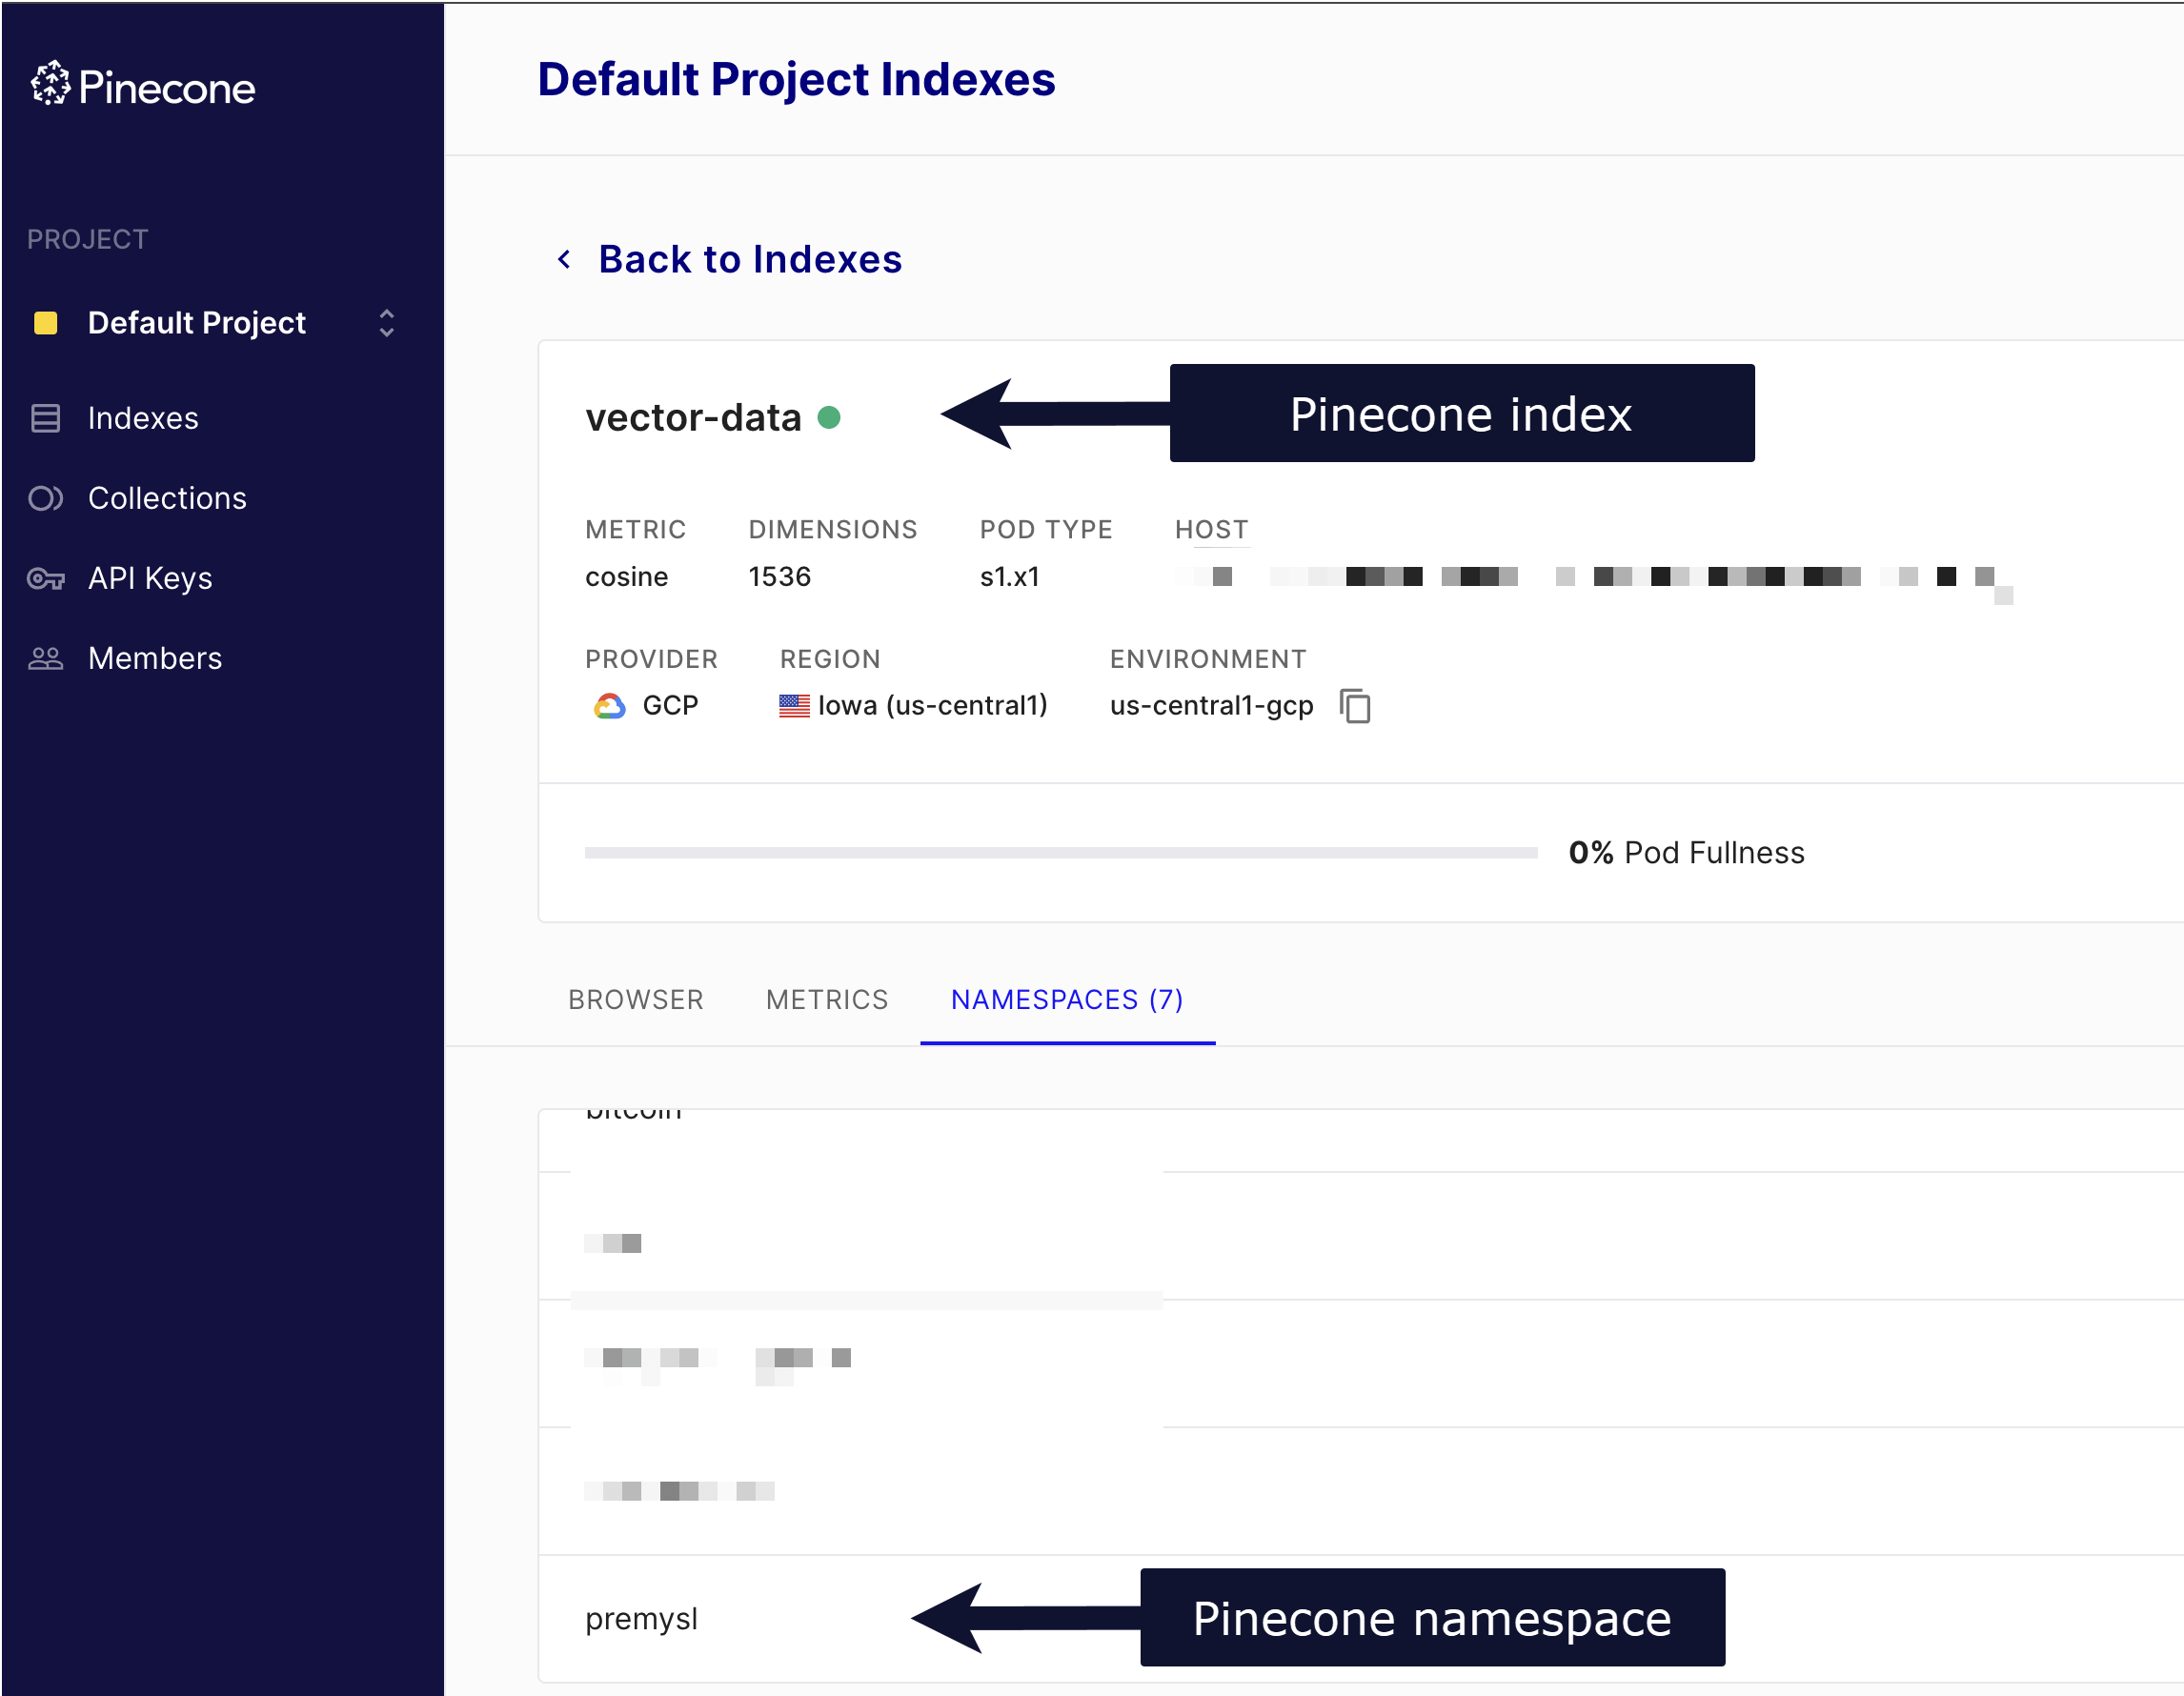Click the Pinecone logo icon
The height and width of the screenshot is (1696, 2184).
tap(50, 84)
